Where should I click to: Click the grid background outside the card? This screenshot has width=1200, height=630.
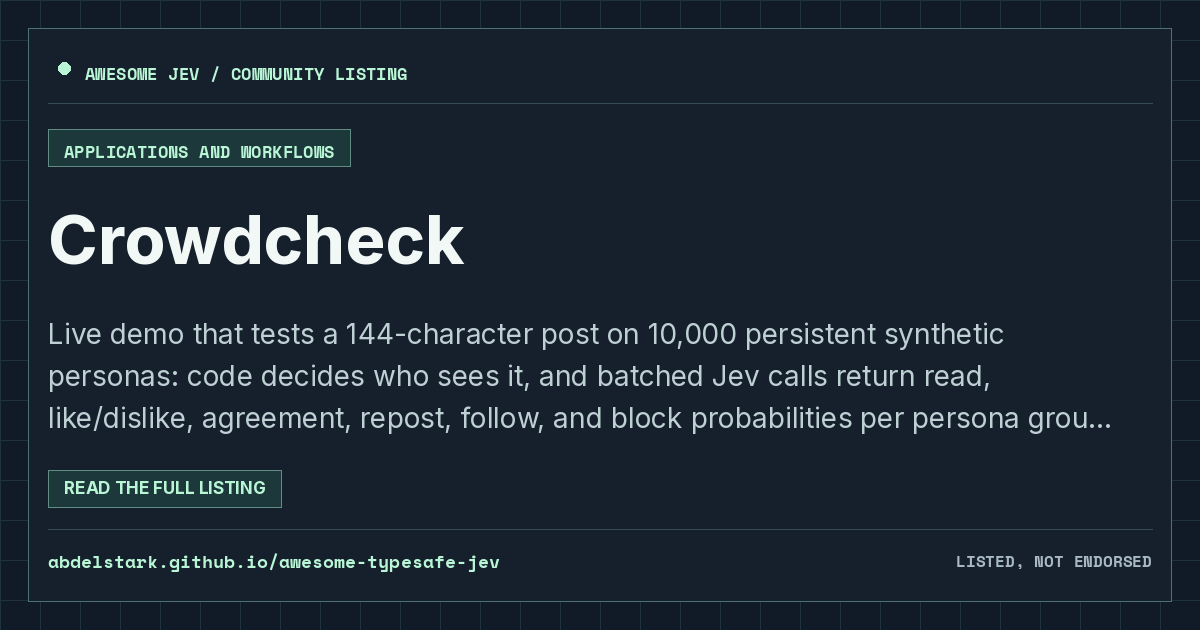click(14, 300)
